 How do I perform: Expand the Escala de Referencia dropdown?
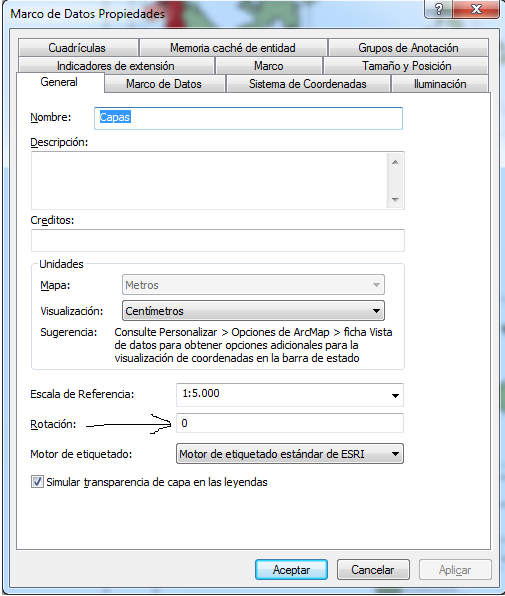(x=395, y=395)
